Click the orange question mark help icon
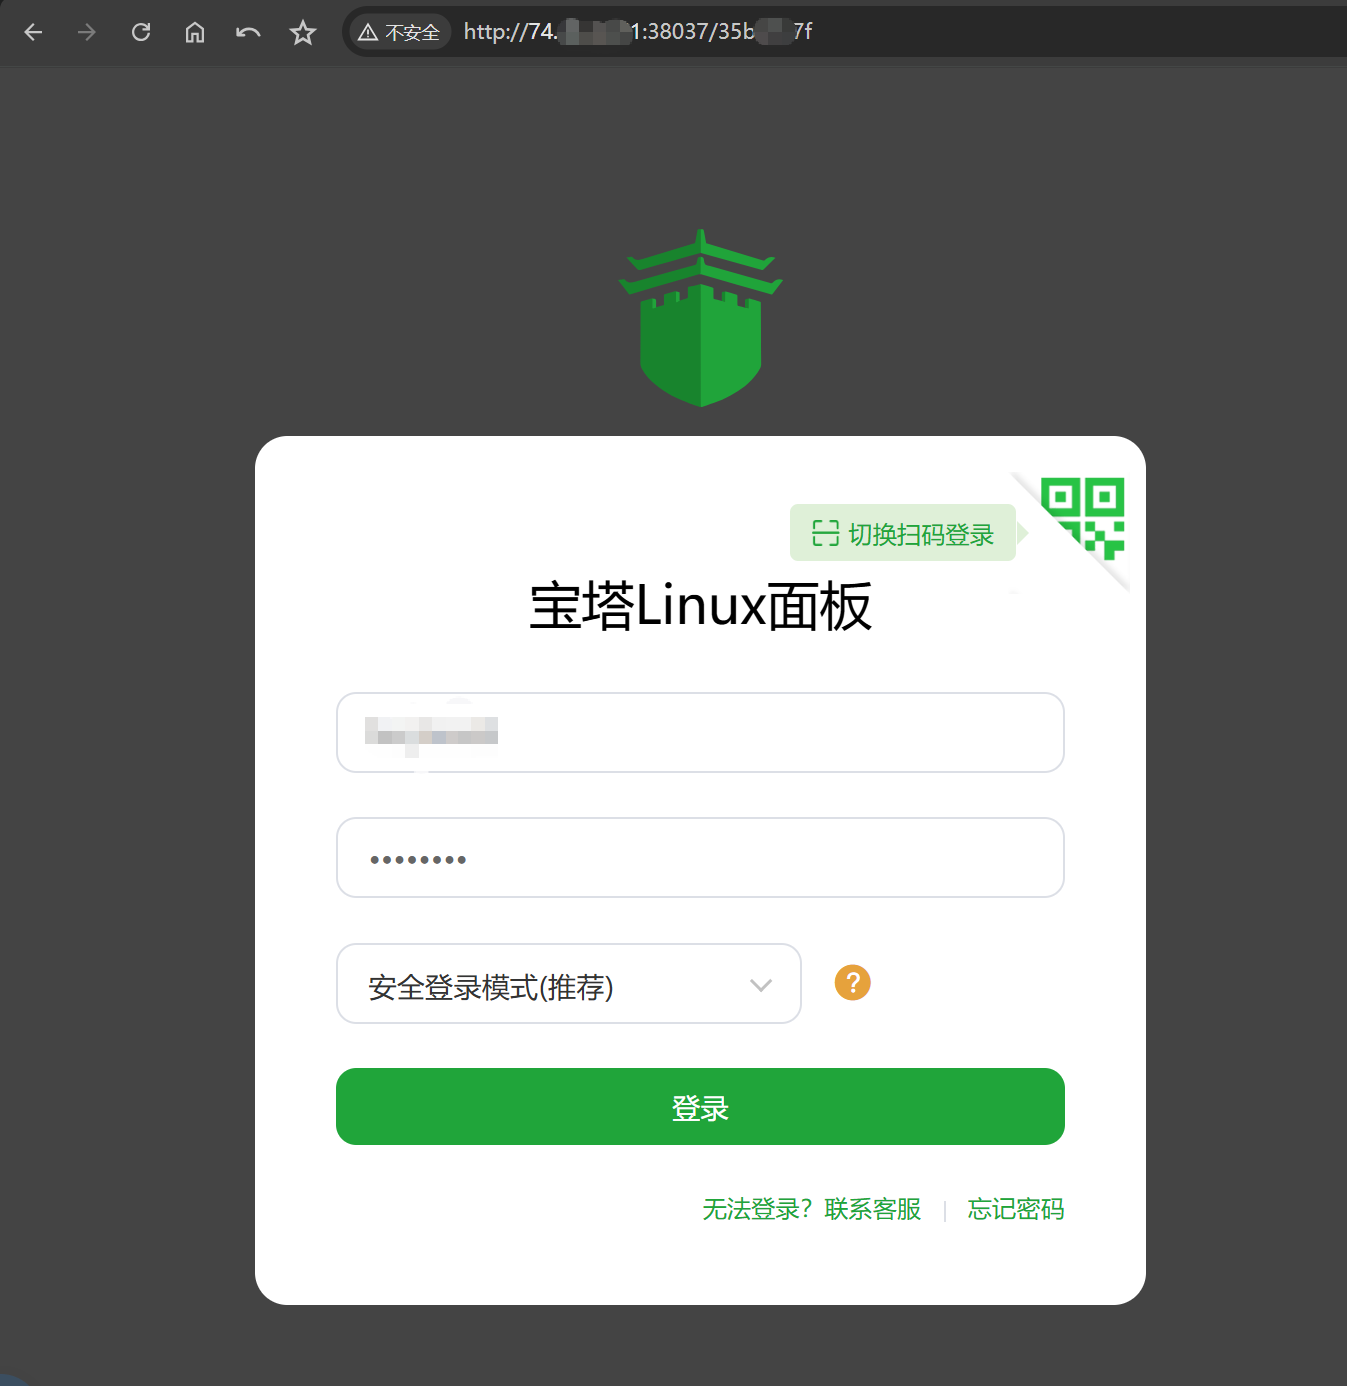Viewport: 1347px width, 1386px height. 853,983
